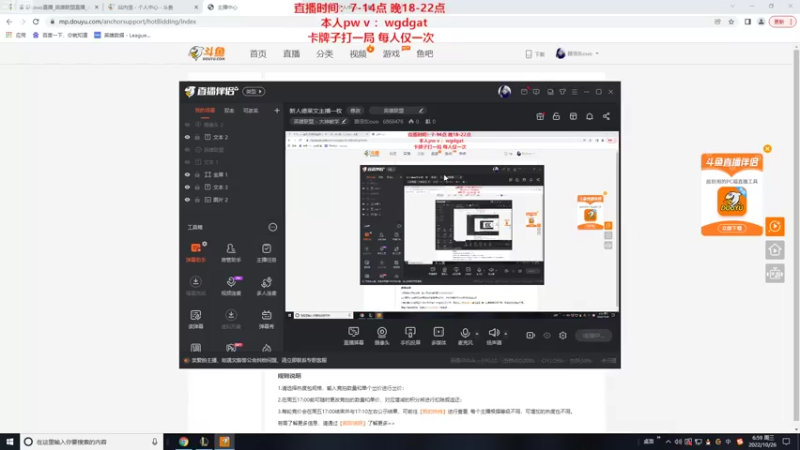Screen dimensions: 800x450
Task: Click the browser address bar
Action: tap(378, 22)
